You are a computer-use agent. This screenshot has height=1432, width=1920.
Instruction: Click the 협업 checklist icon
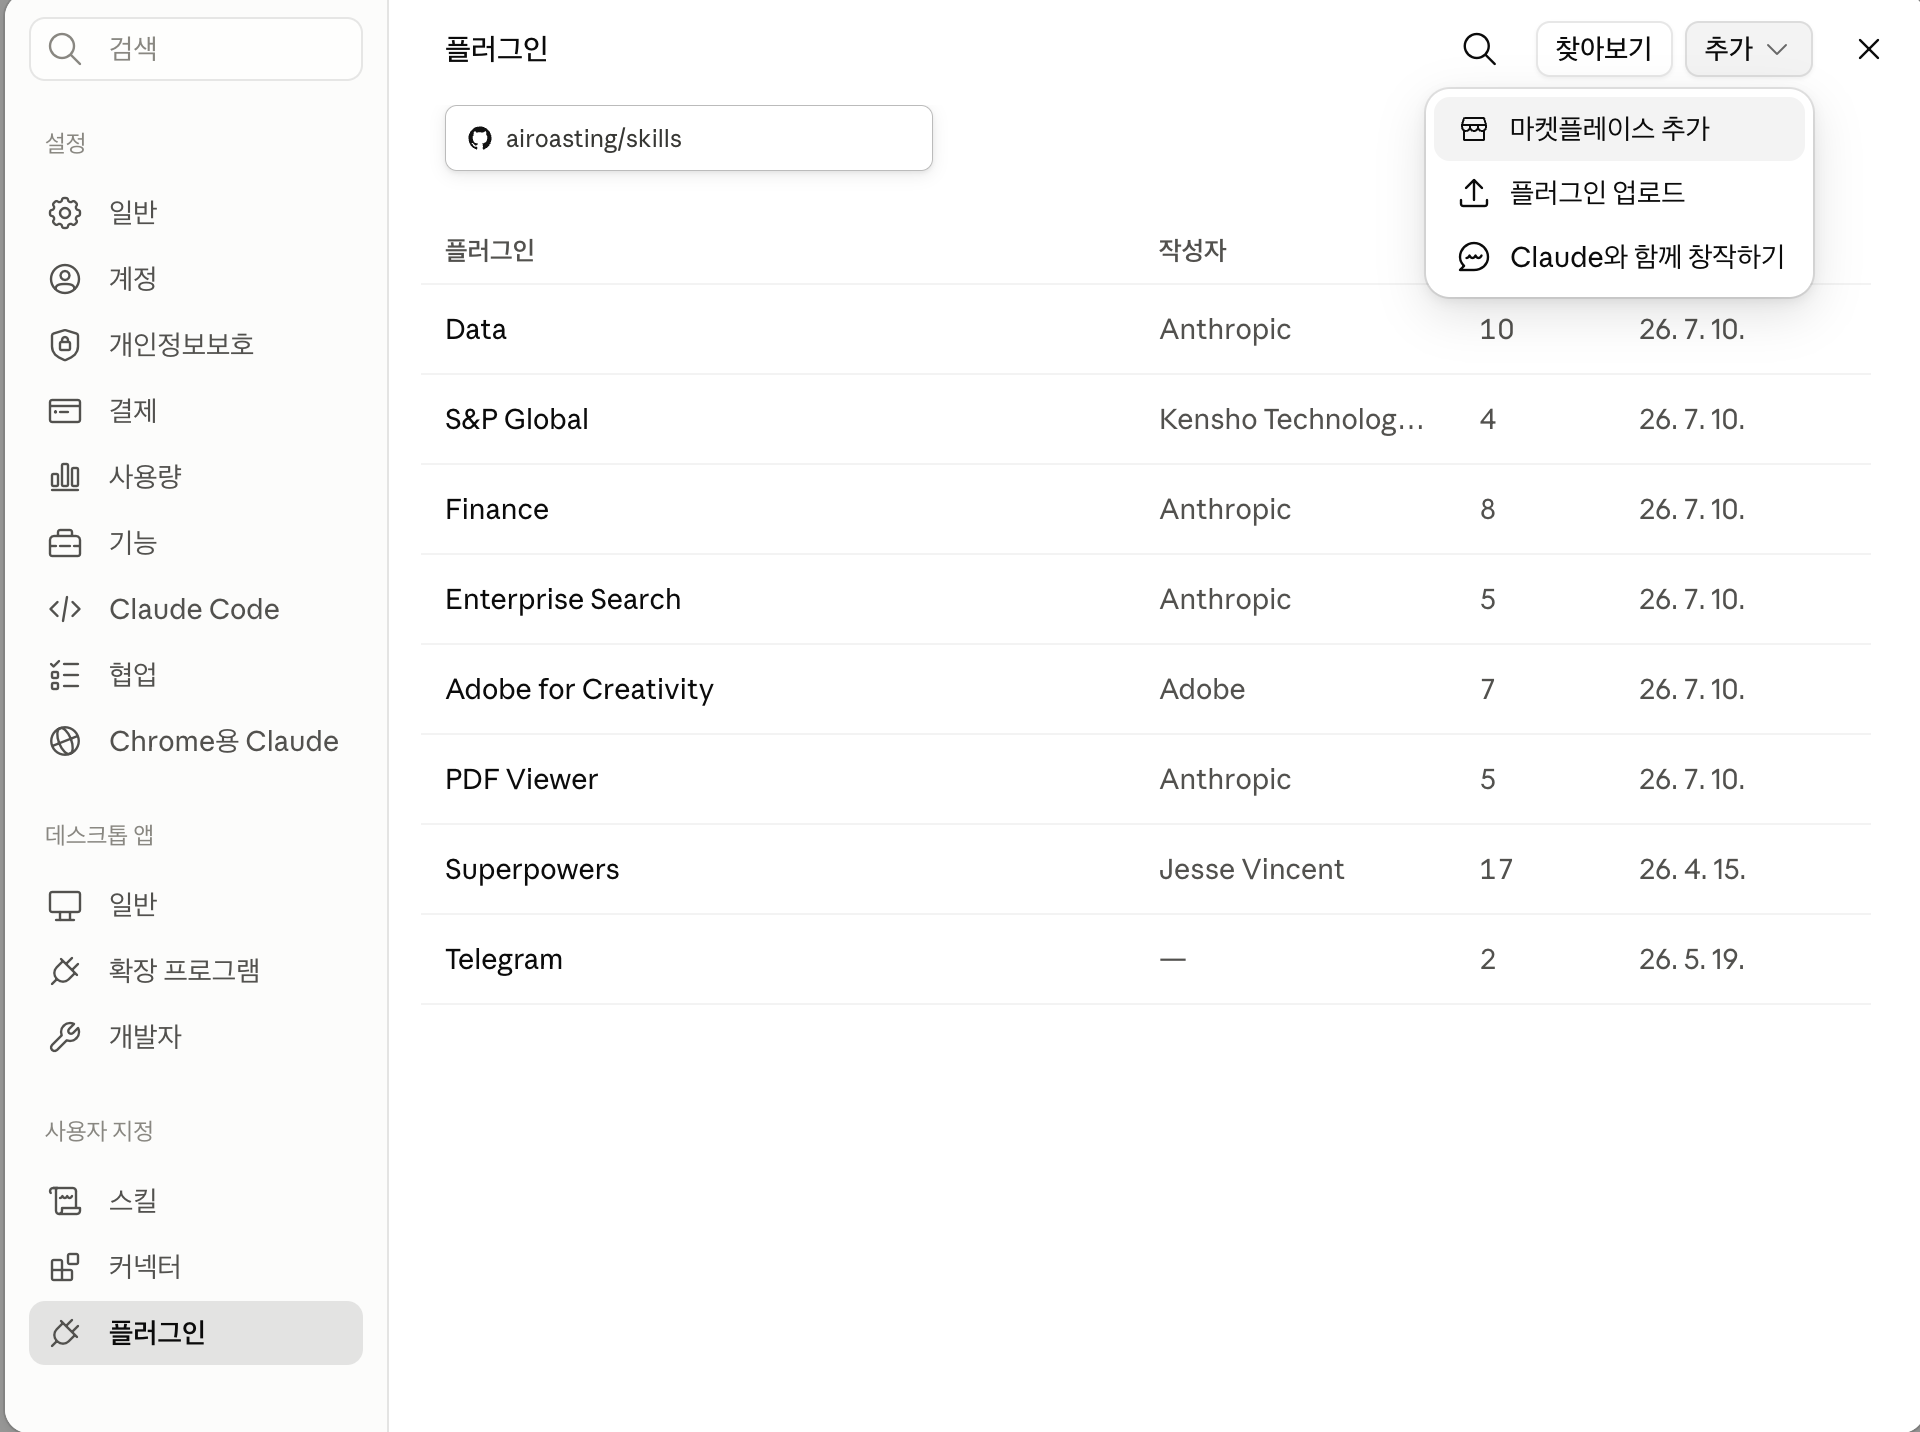pos(65,675)
